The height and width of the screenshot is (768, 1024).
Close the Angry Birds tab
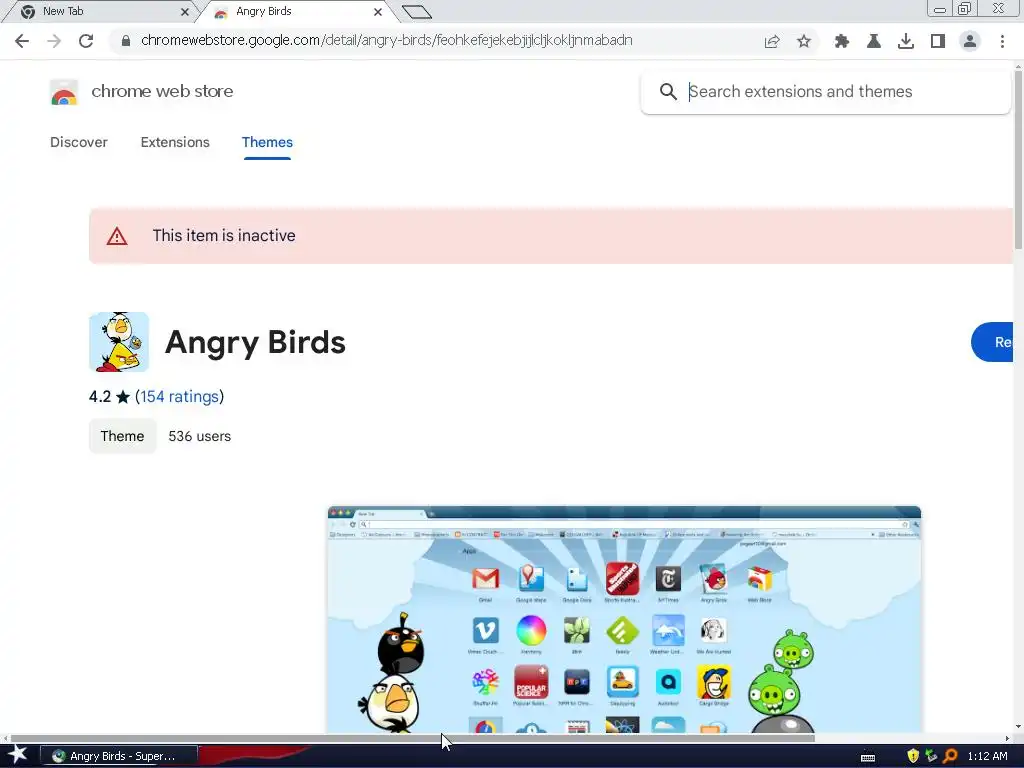tap(377, 12)
